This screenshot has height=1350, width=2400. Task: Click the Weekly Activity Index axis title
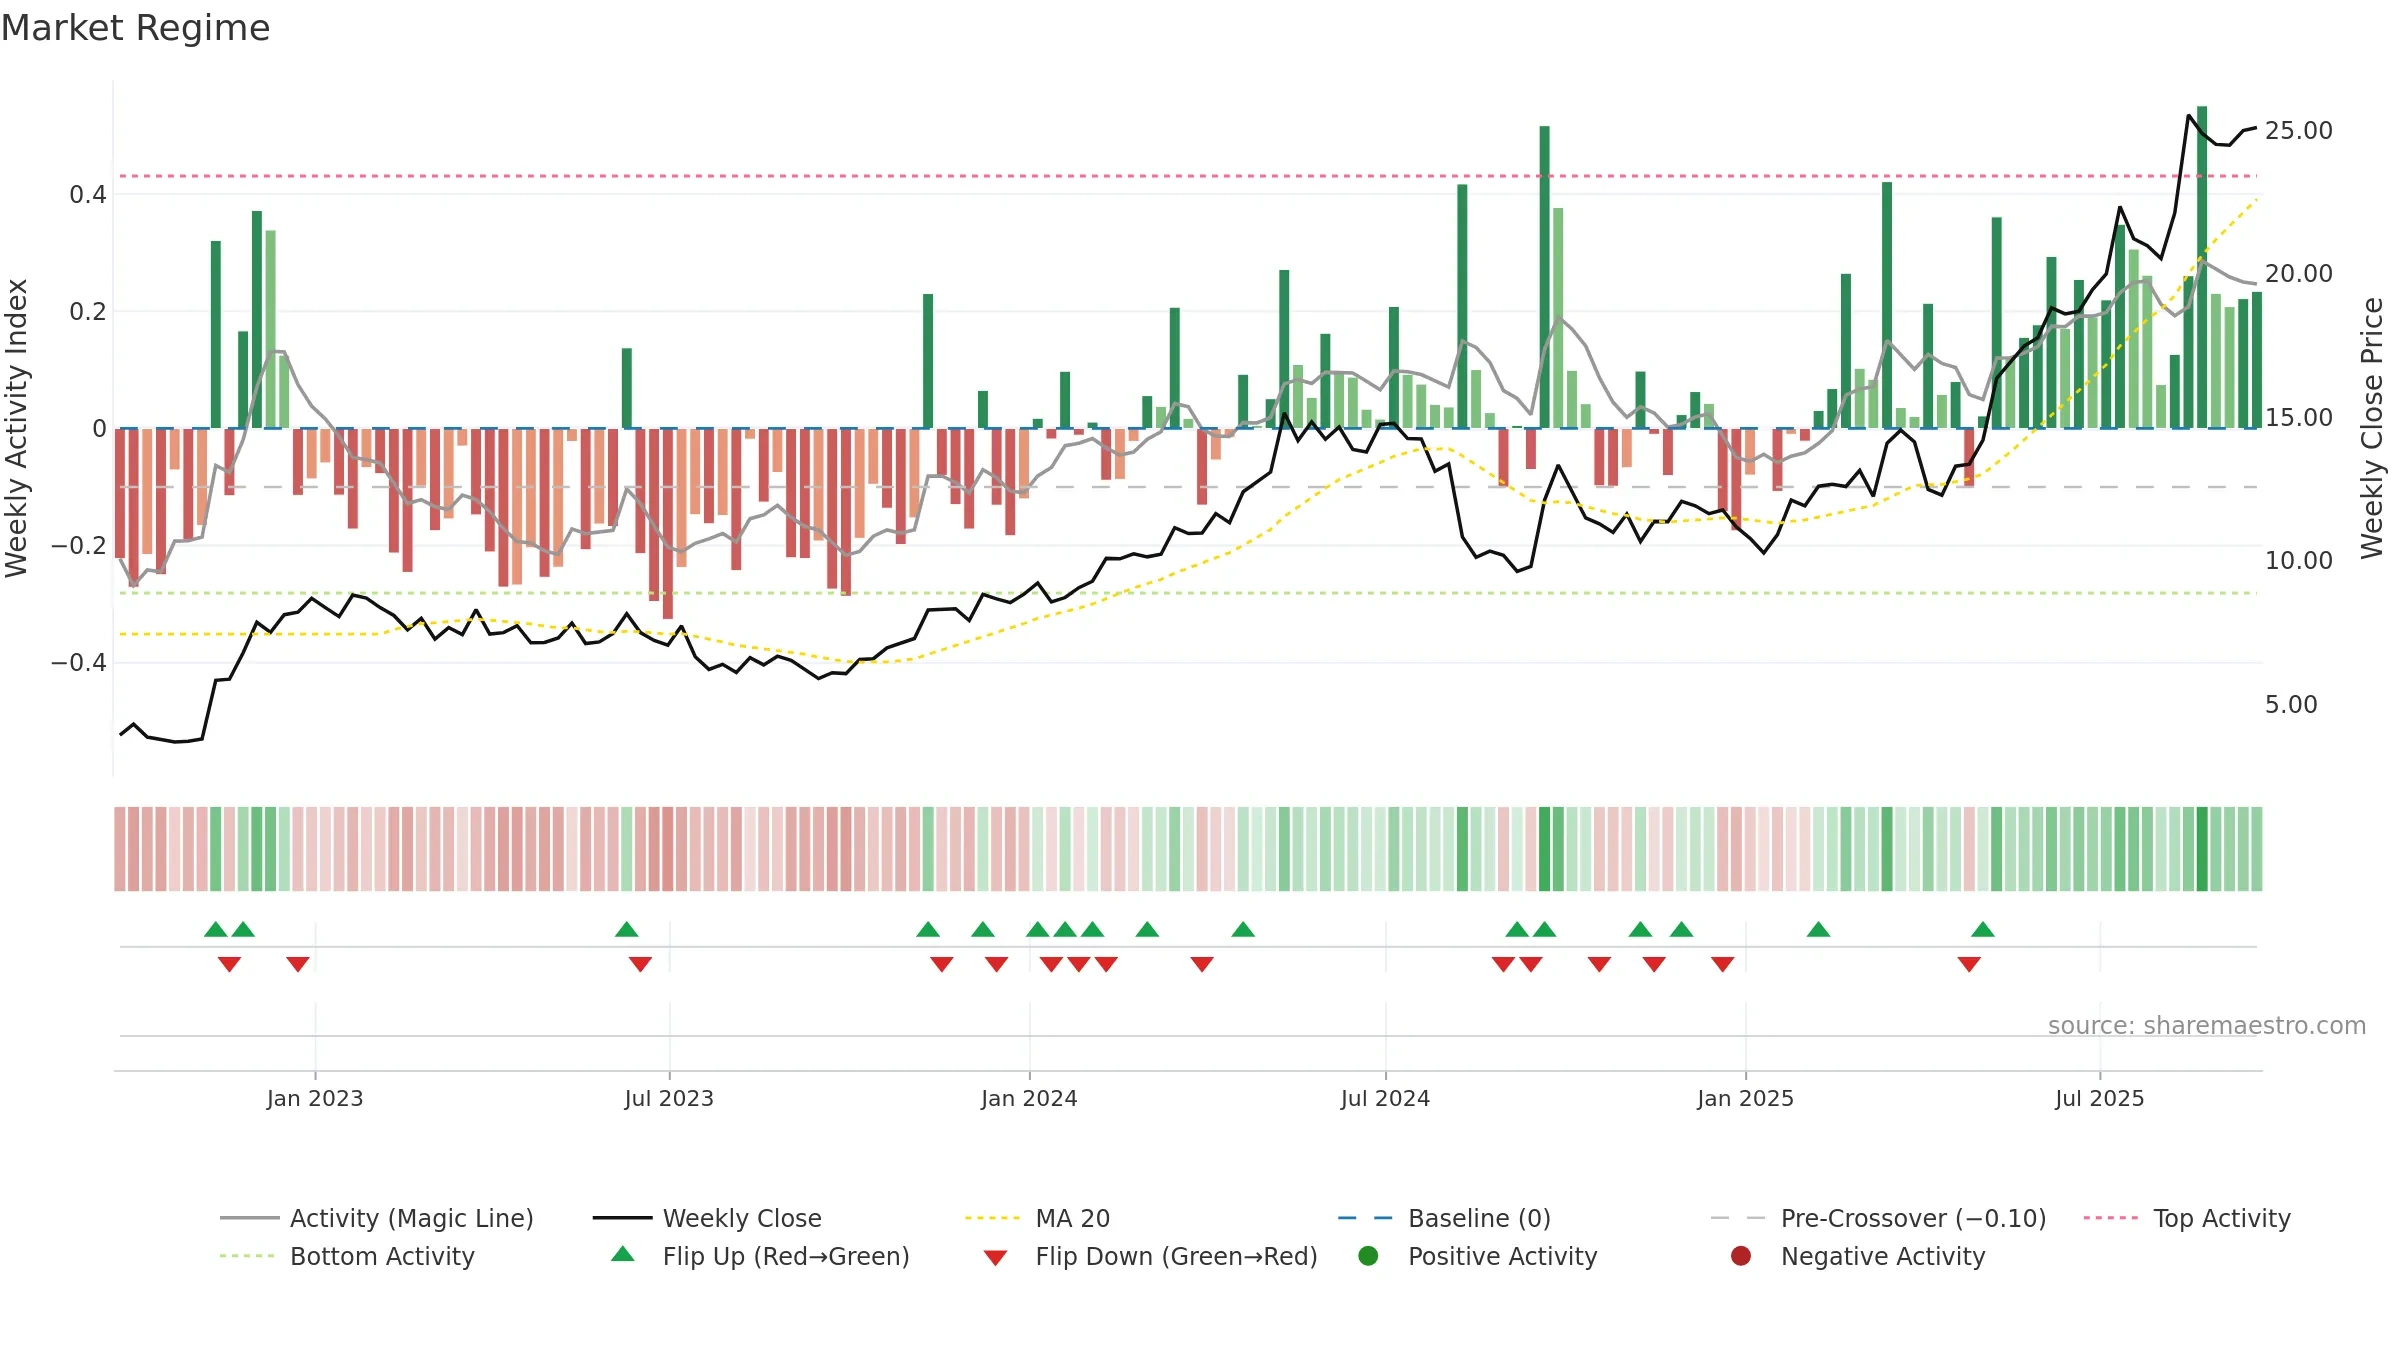pos(17,428)
